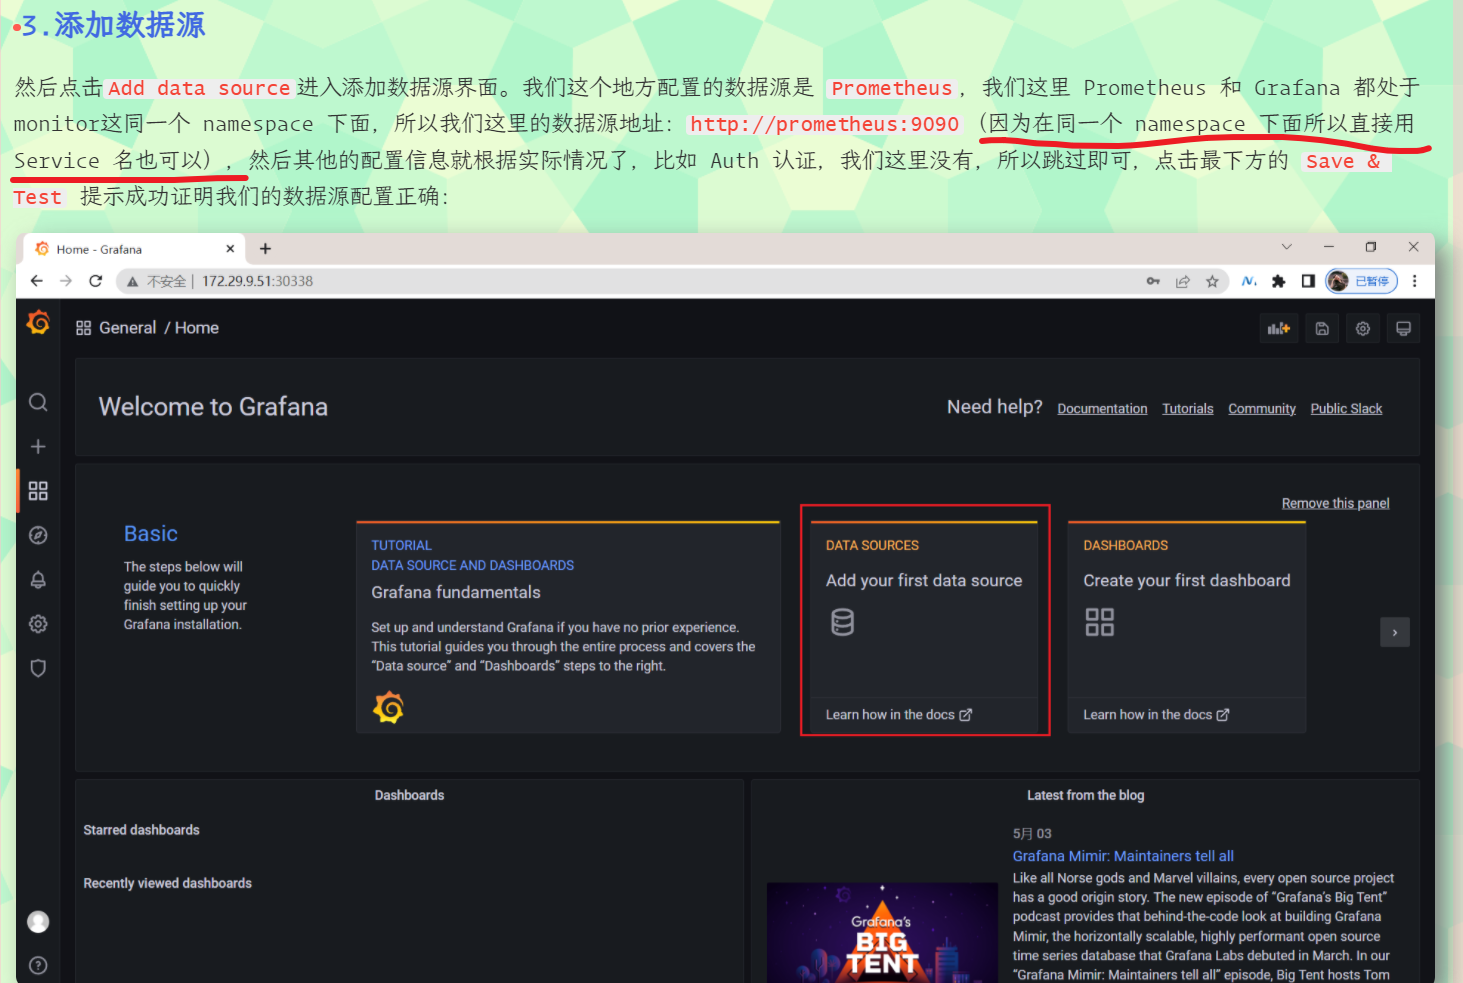1463x983 pixels.
Task: Click the data source database icon
Action: pyautogui.click(x=843, y=622)
